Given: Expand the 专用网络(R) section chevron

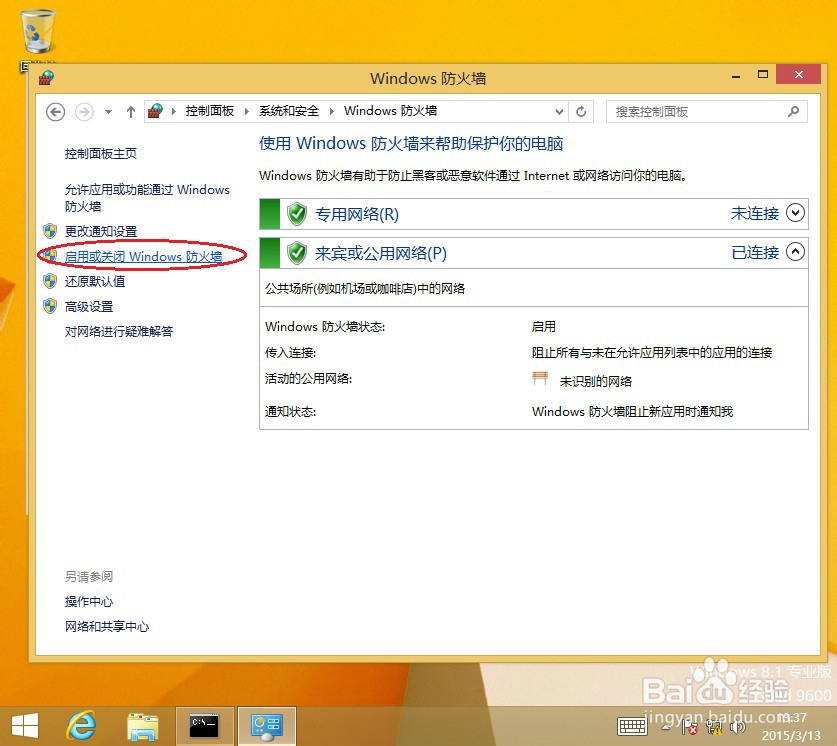Looking at the screenshot, I should (795, 213).
